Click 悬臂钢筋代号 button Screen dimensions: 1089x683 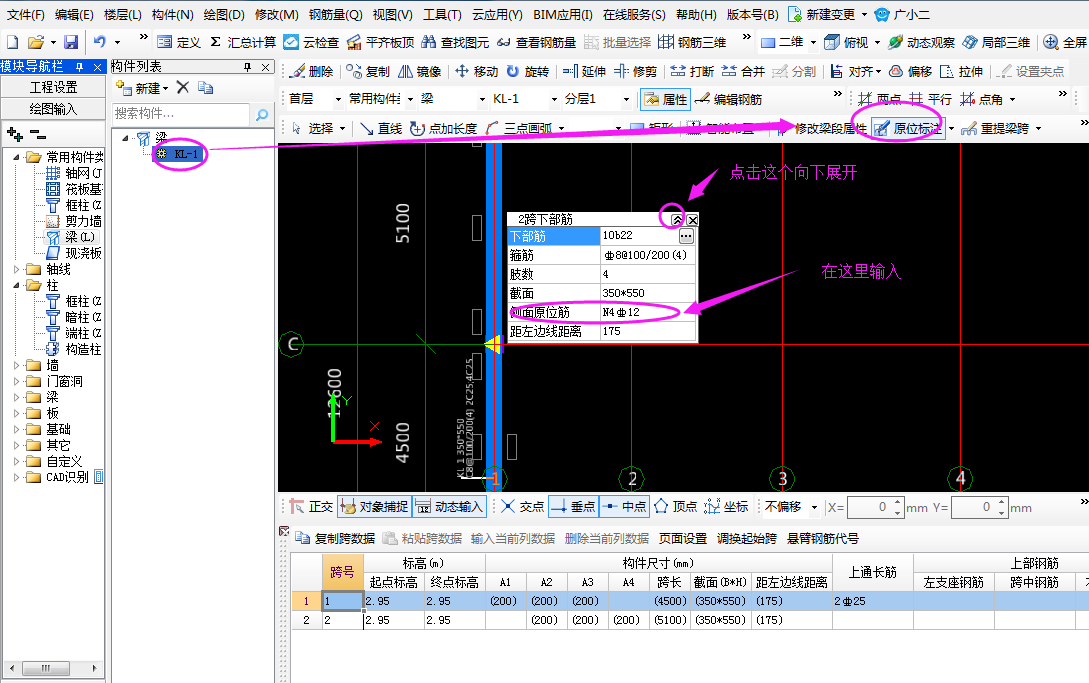coord(822,538)
